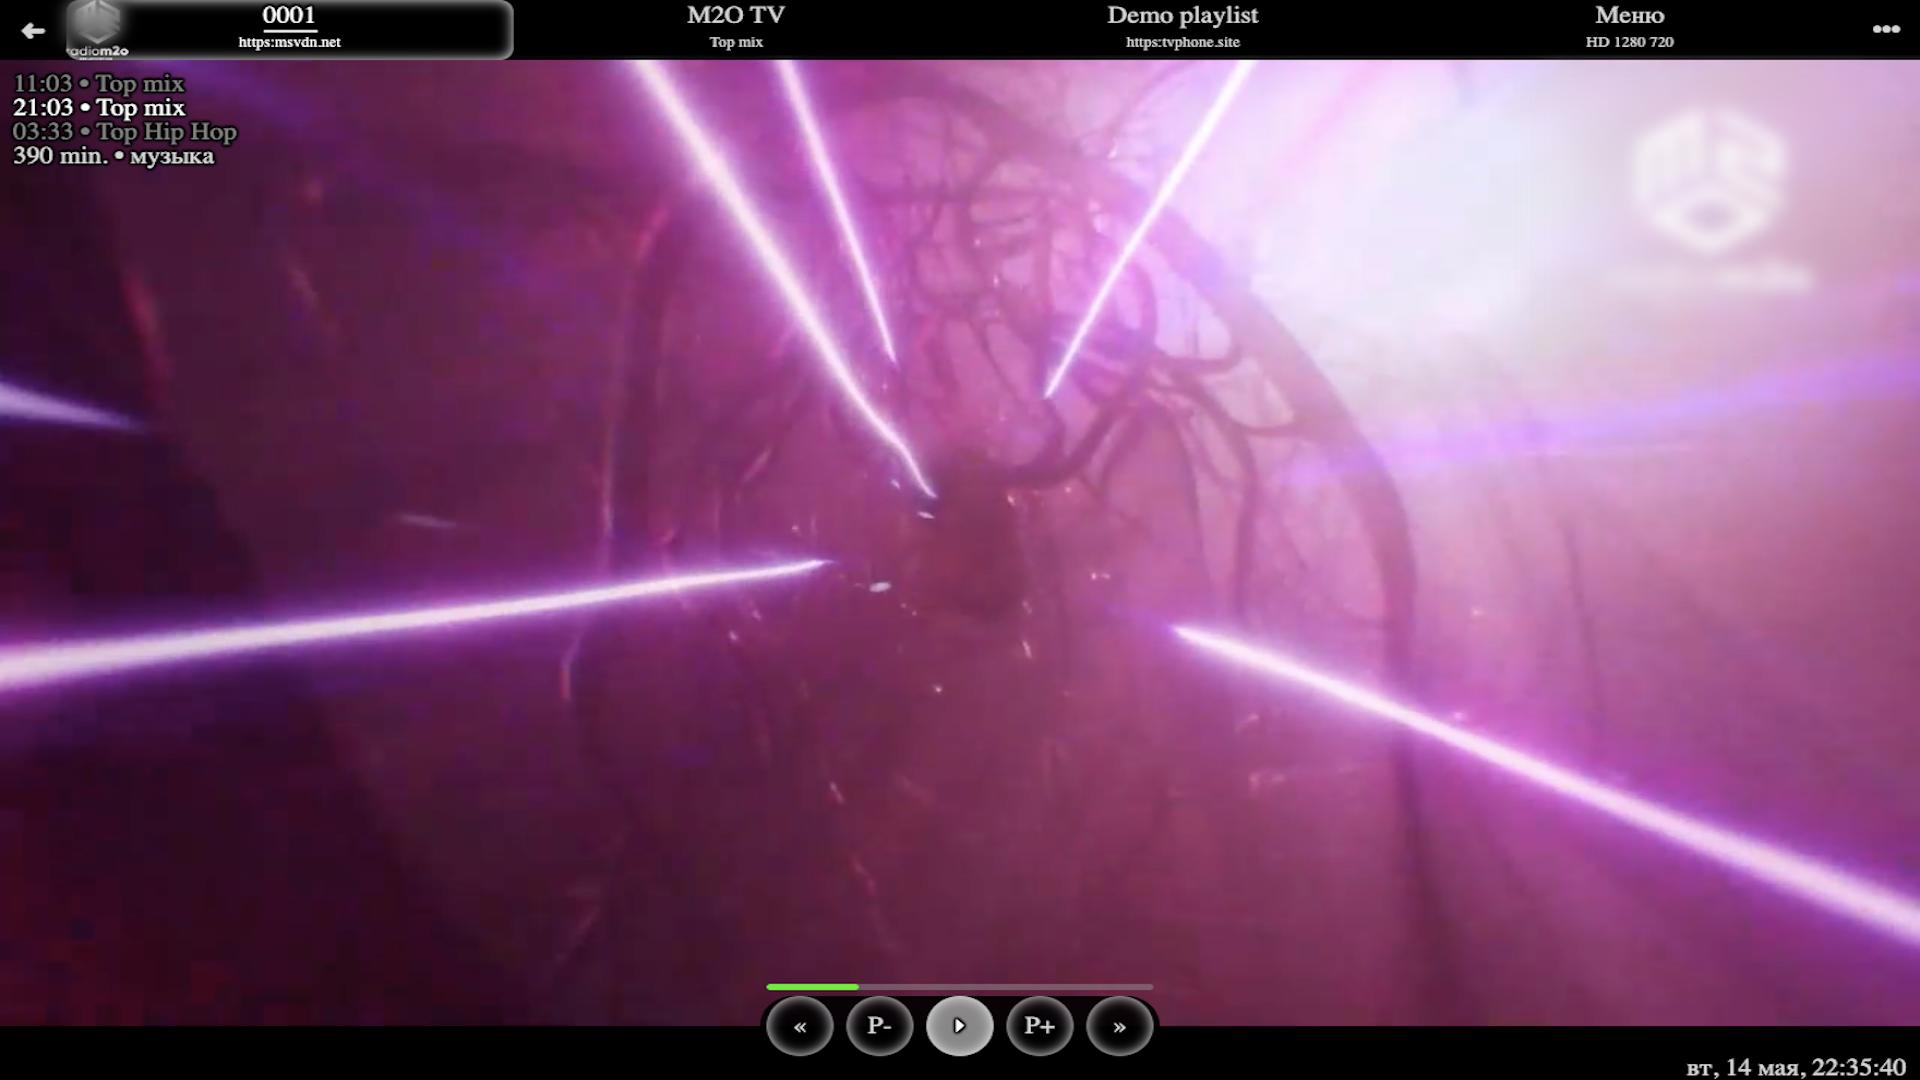Go back with the left arrow icon
Screen dimensions: 1920x1080
pos(33,30)
